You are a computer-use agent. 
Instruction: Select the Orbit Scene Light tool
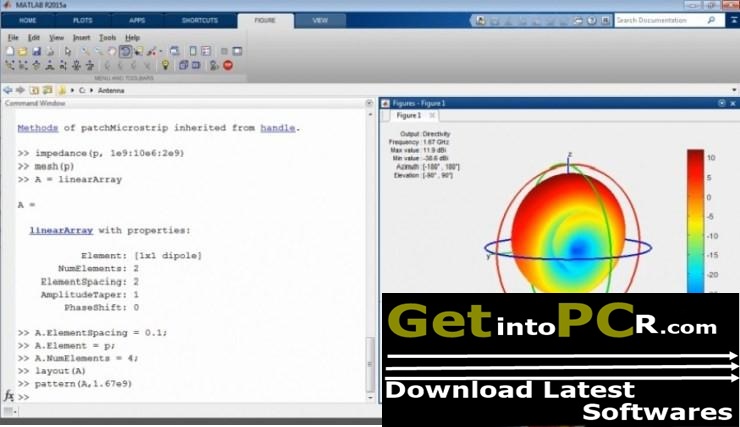pyautogui.click(x=23, y=65)
